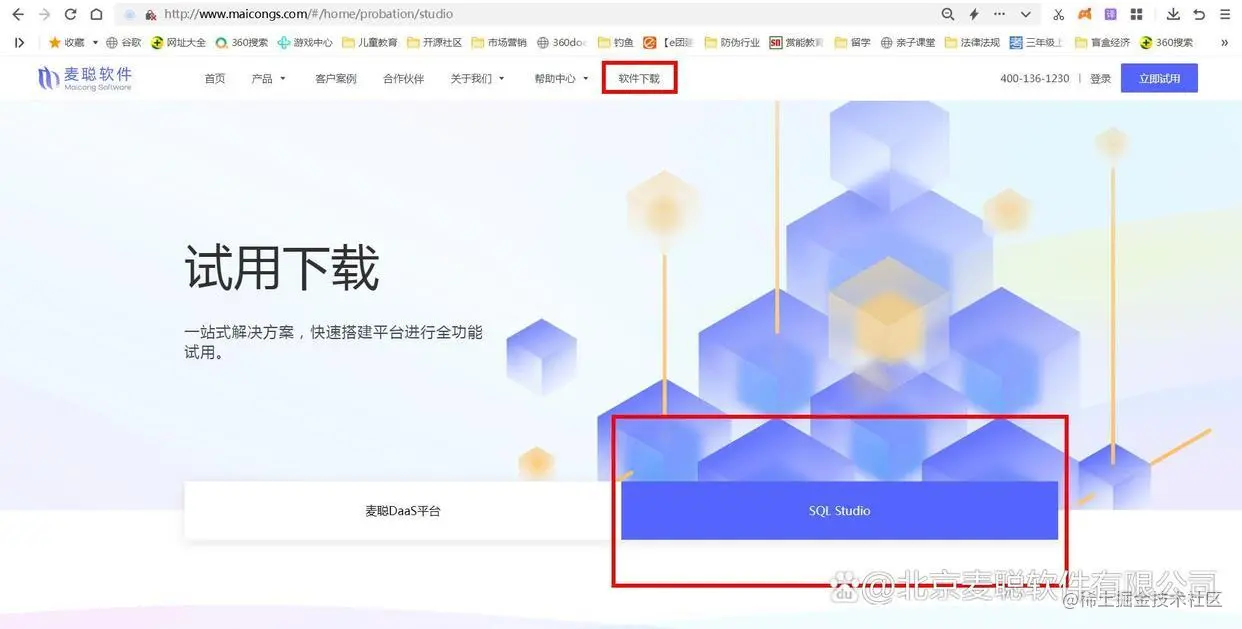Click the insecure site lock icon
Image resolution: width=1242 pixels, height=629 pixels.
click(150, 15)
